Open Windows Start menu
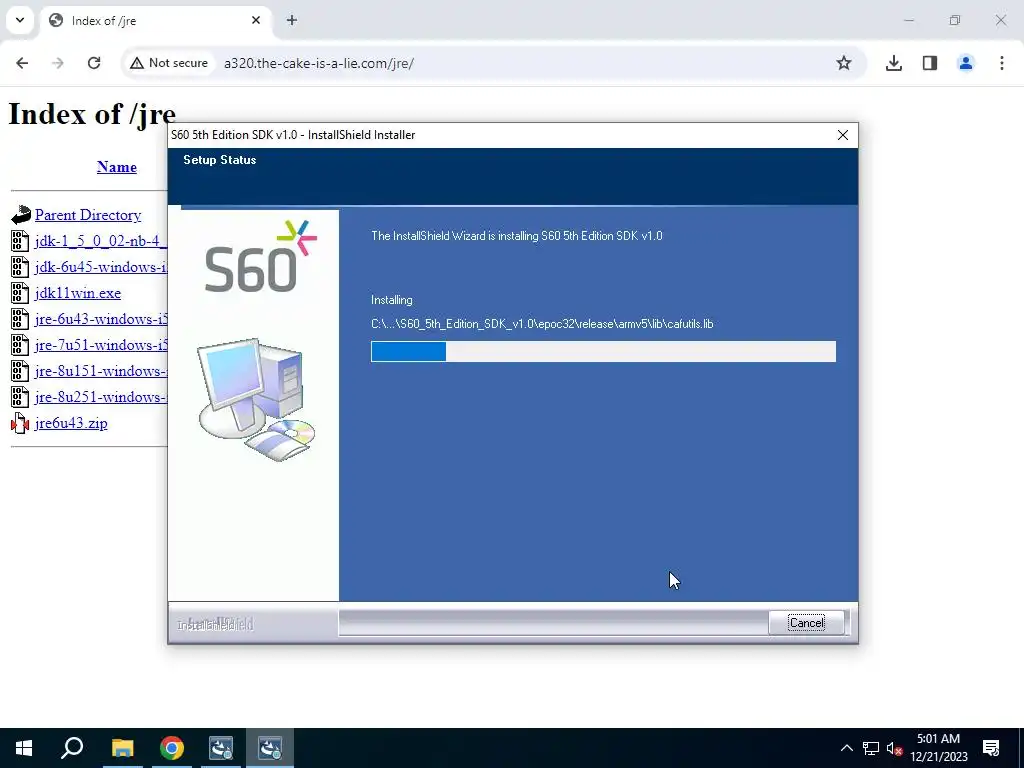The width and height of the screenshot is (1024, 768). click(24, 748)
